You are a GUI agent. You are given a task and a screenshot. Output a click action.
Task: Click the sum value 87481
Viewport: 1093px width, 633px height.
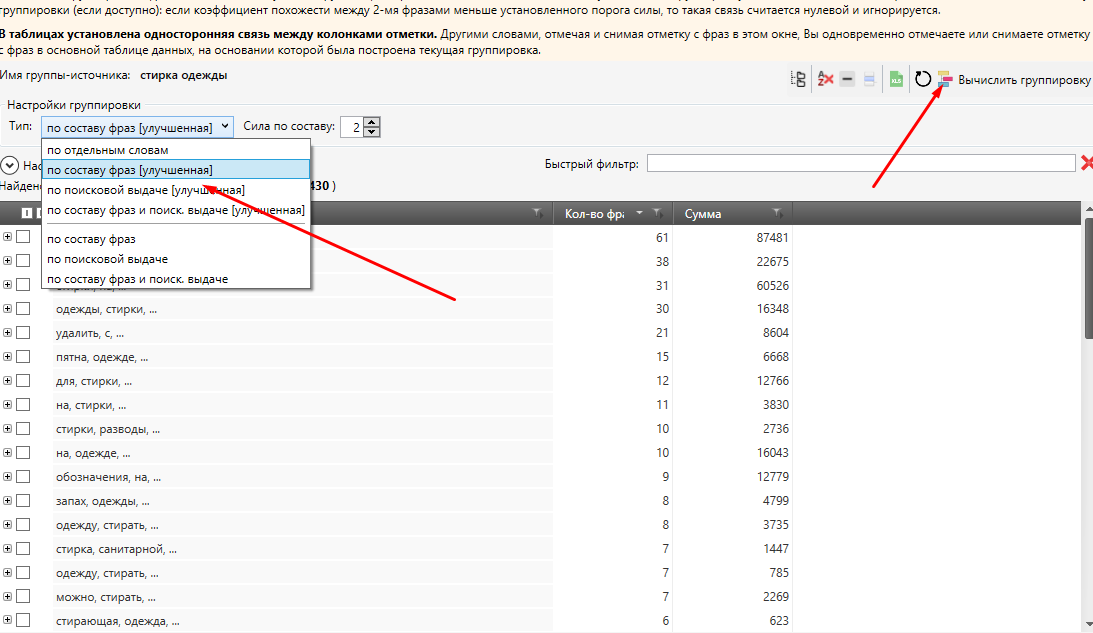click(772, 238)
